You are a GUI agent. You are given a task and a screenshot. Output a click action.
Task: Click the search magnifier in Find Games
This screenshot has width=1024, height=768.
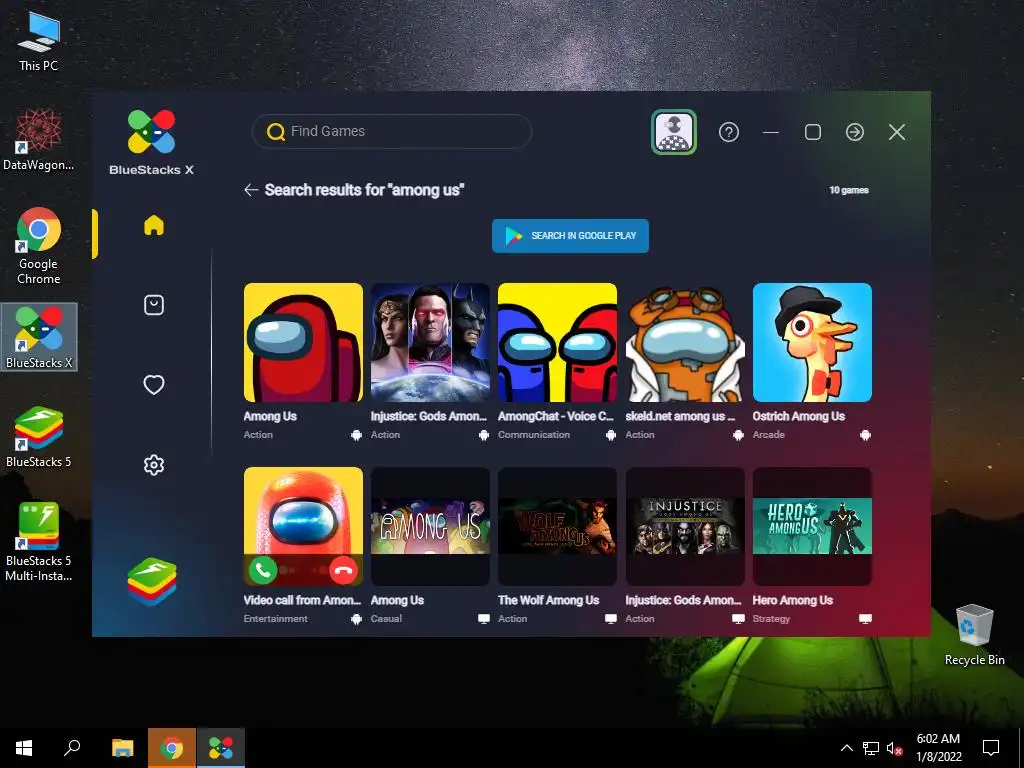coord(276,132)
